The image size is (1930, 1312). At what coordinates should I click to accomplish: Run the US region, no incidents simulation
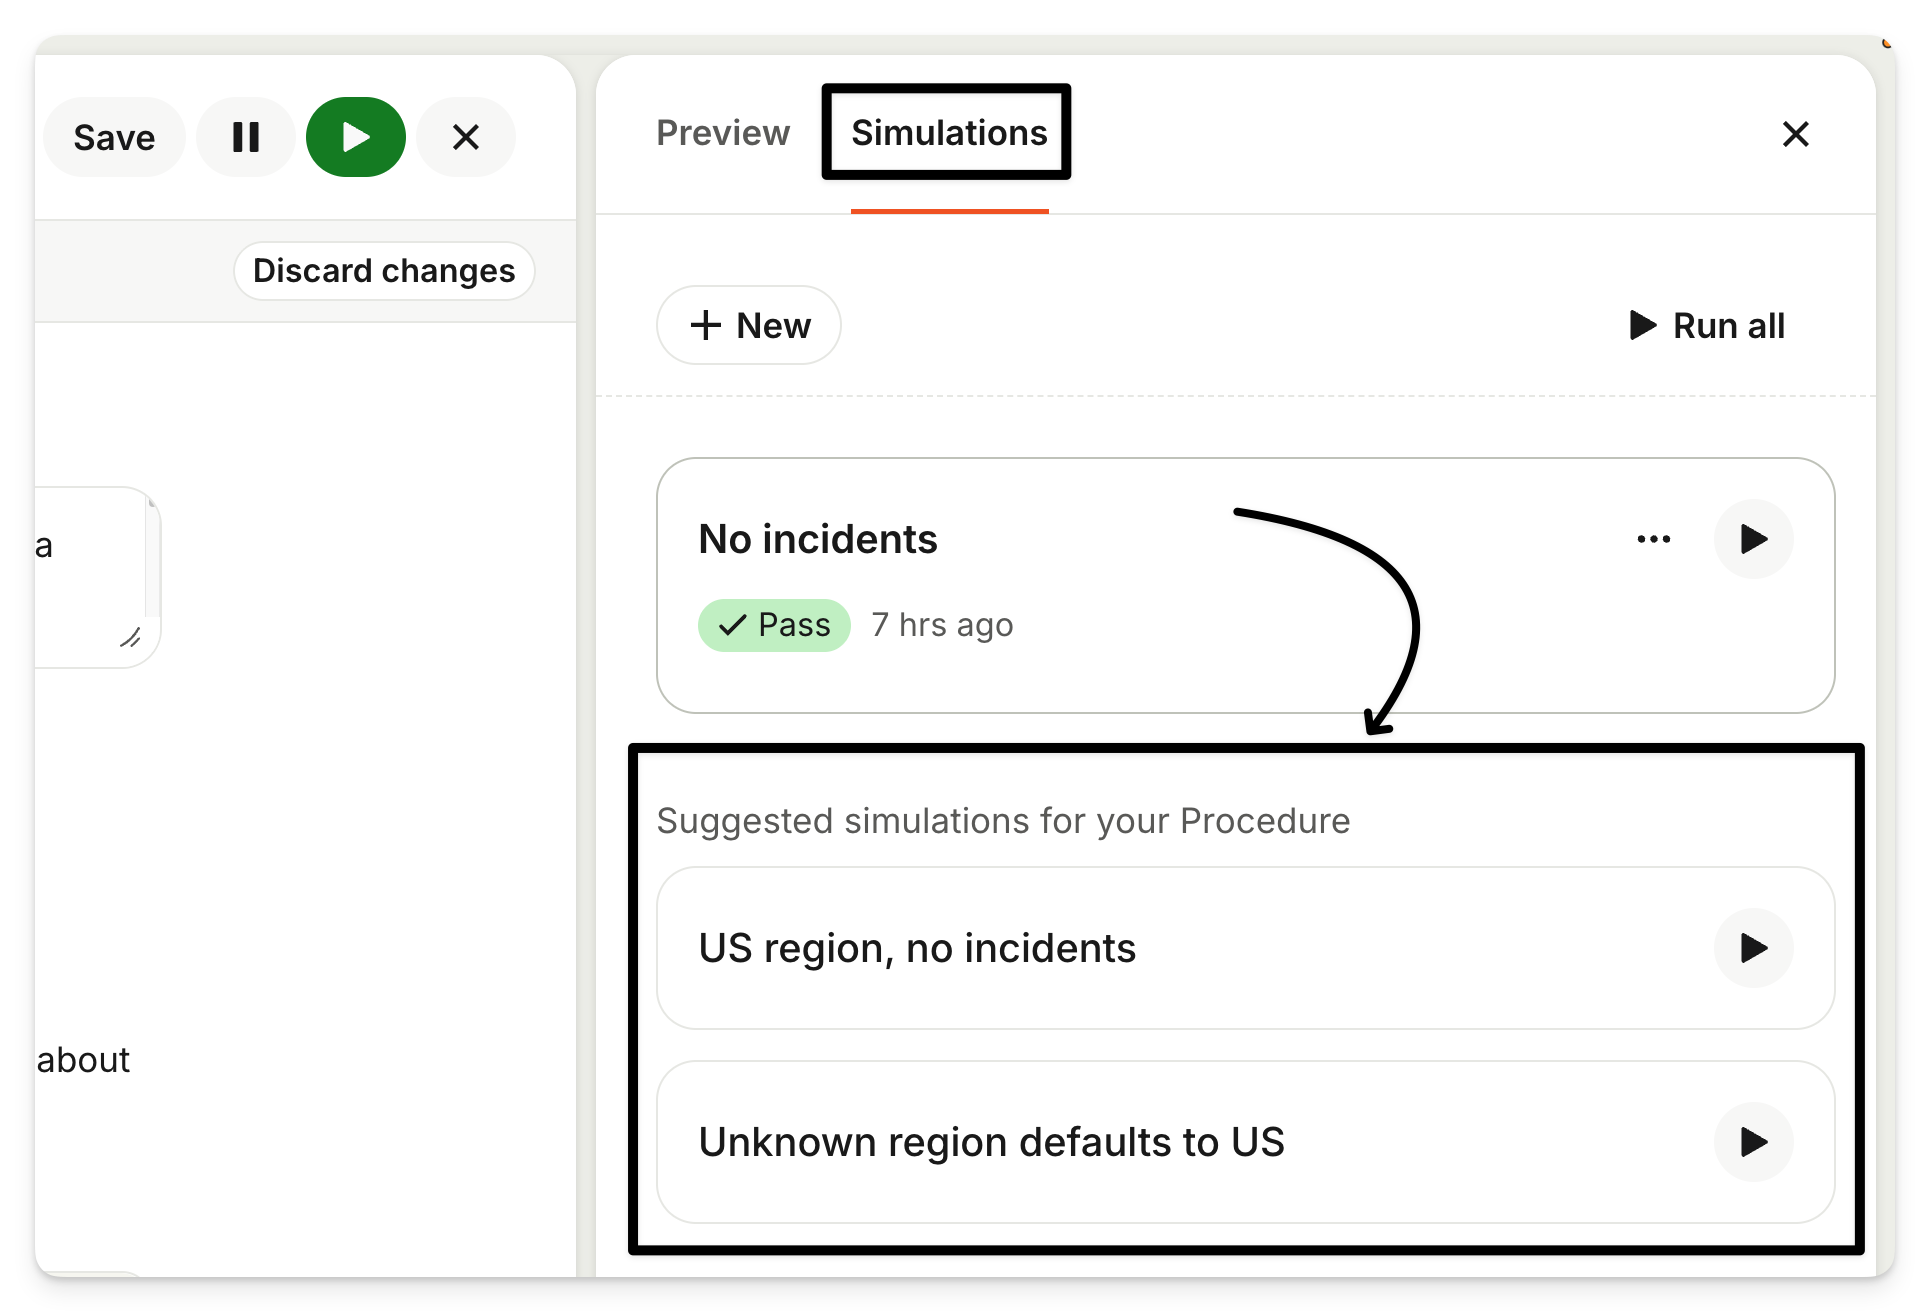(x=1754, y=948)
